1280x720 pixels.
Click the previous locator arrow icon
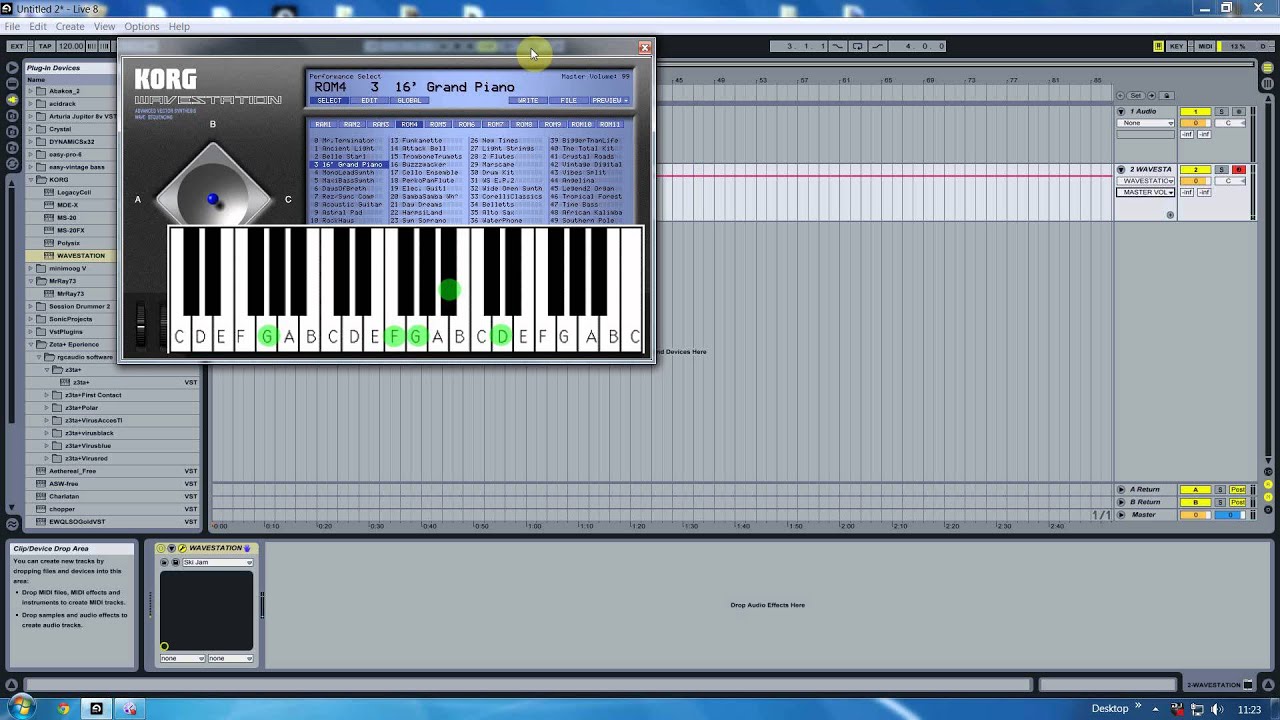tap(1120, 95)
